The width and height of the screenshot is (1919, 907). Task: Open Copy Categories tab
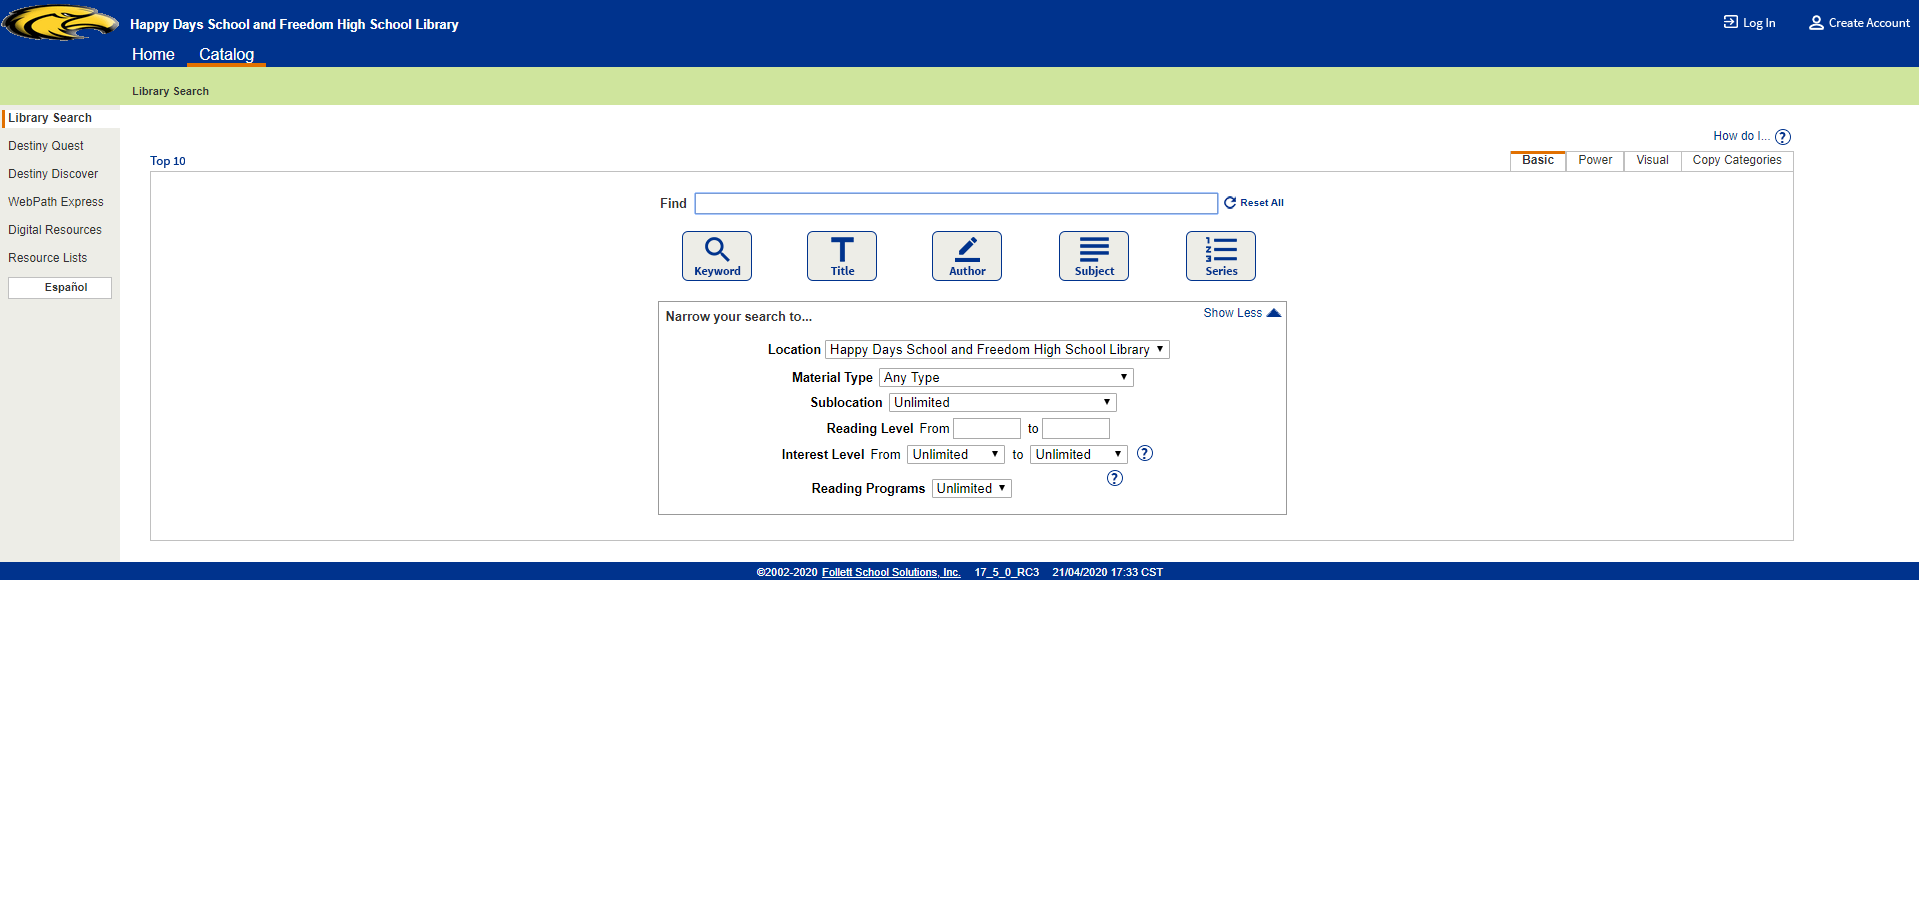tap(1737, 161)
